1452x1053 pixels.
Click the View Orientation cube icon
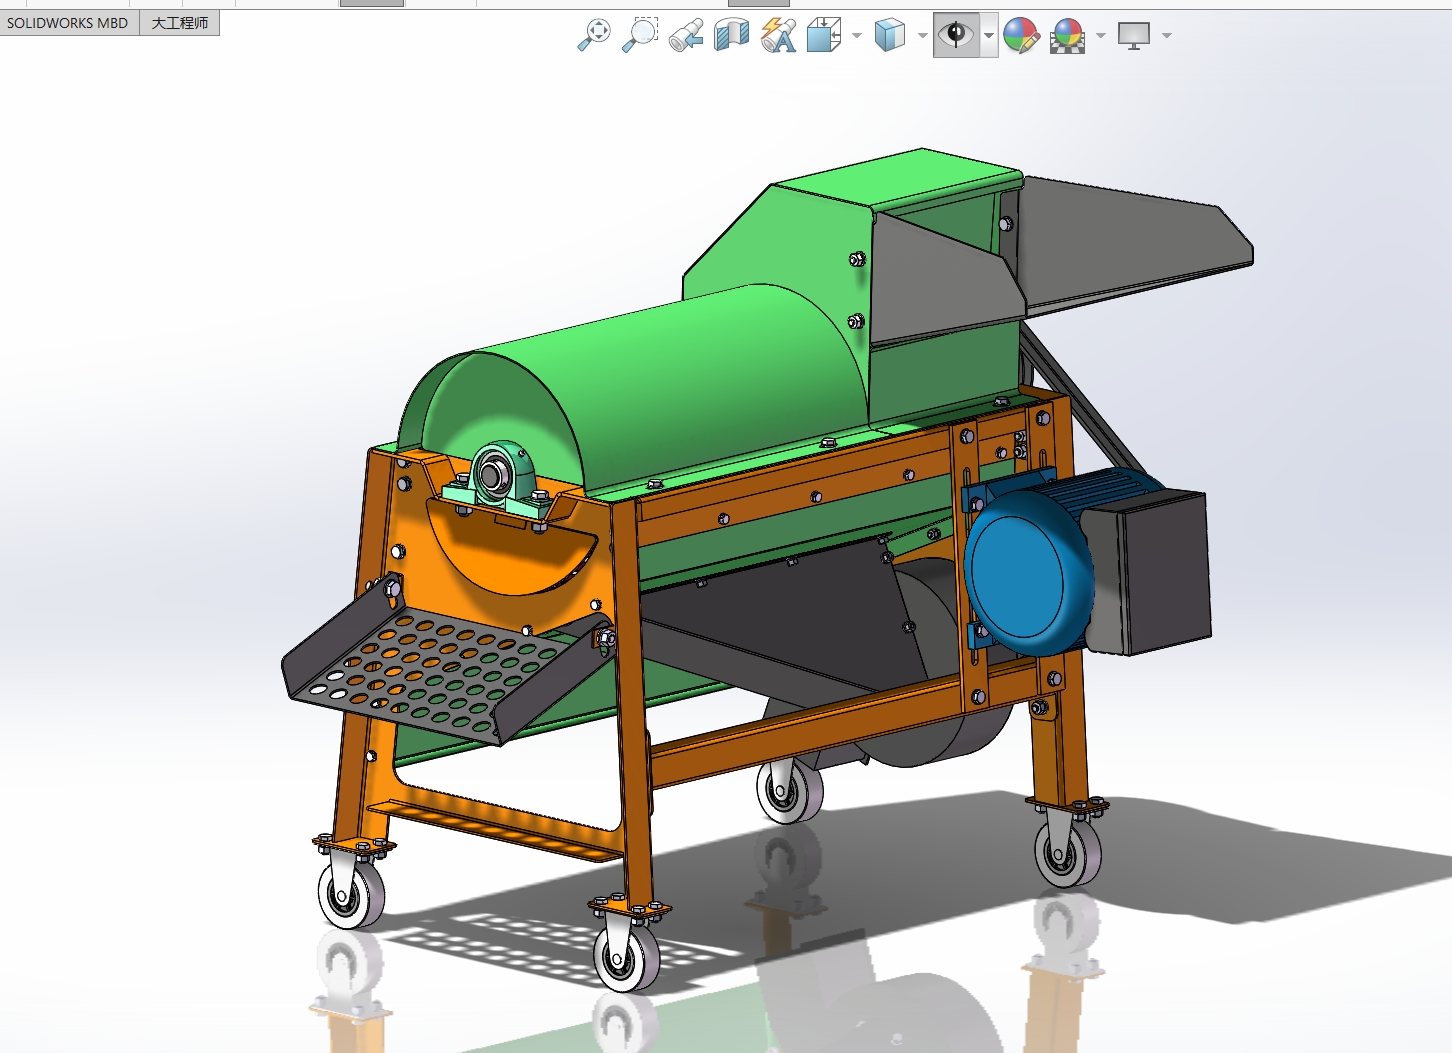[824, 35]
